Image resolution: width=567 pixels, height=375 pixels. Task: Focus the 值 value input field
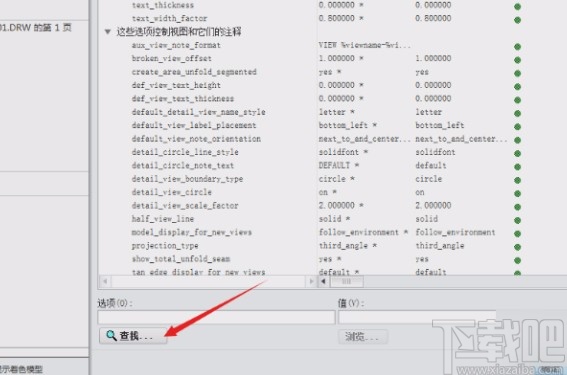coord(417,317)
